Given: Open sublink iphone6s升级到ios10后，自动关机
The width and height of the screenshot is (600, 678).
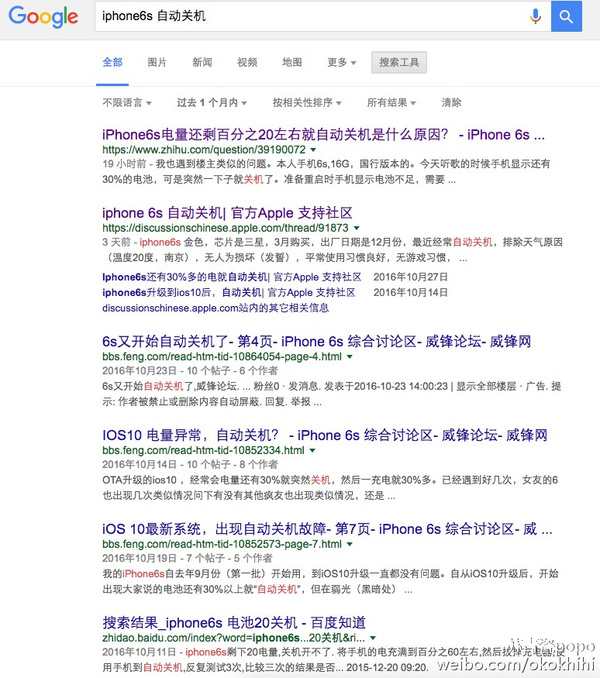Looking at the screenshot, I should pos(229,292).
